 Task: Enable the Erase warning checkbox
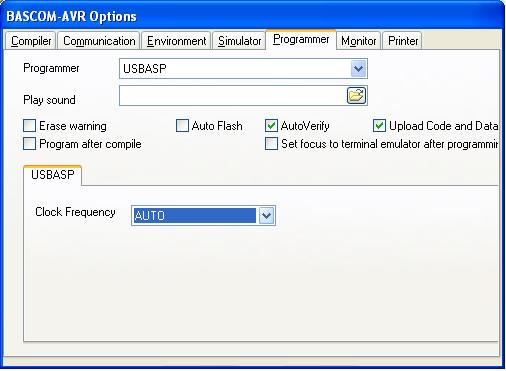[x=29, y=126]
